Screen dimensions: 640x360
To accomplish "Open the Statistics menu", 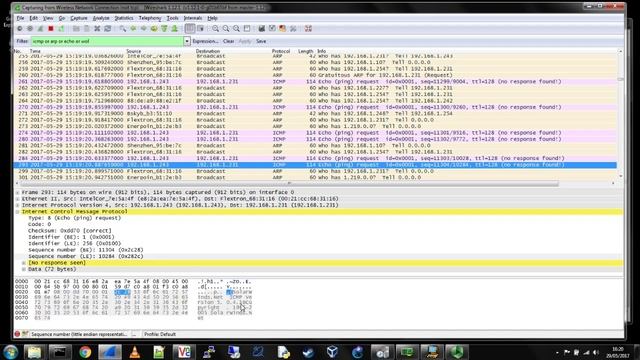I will pos(124,18).
